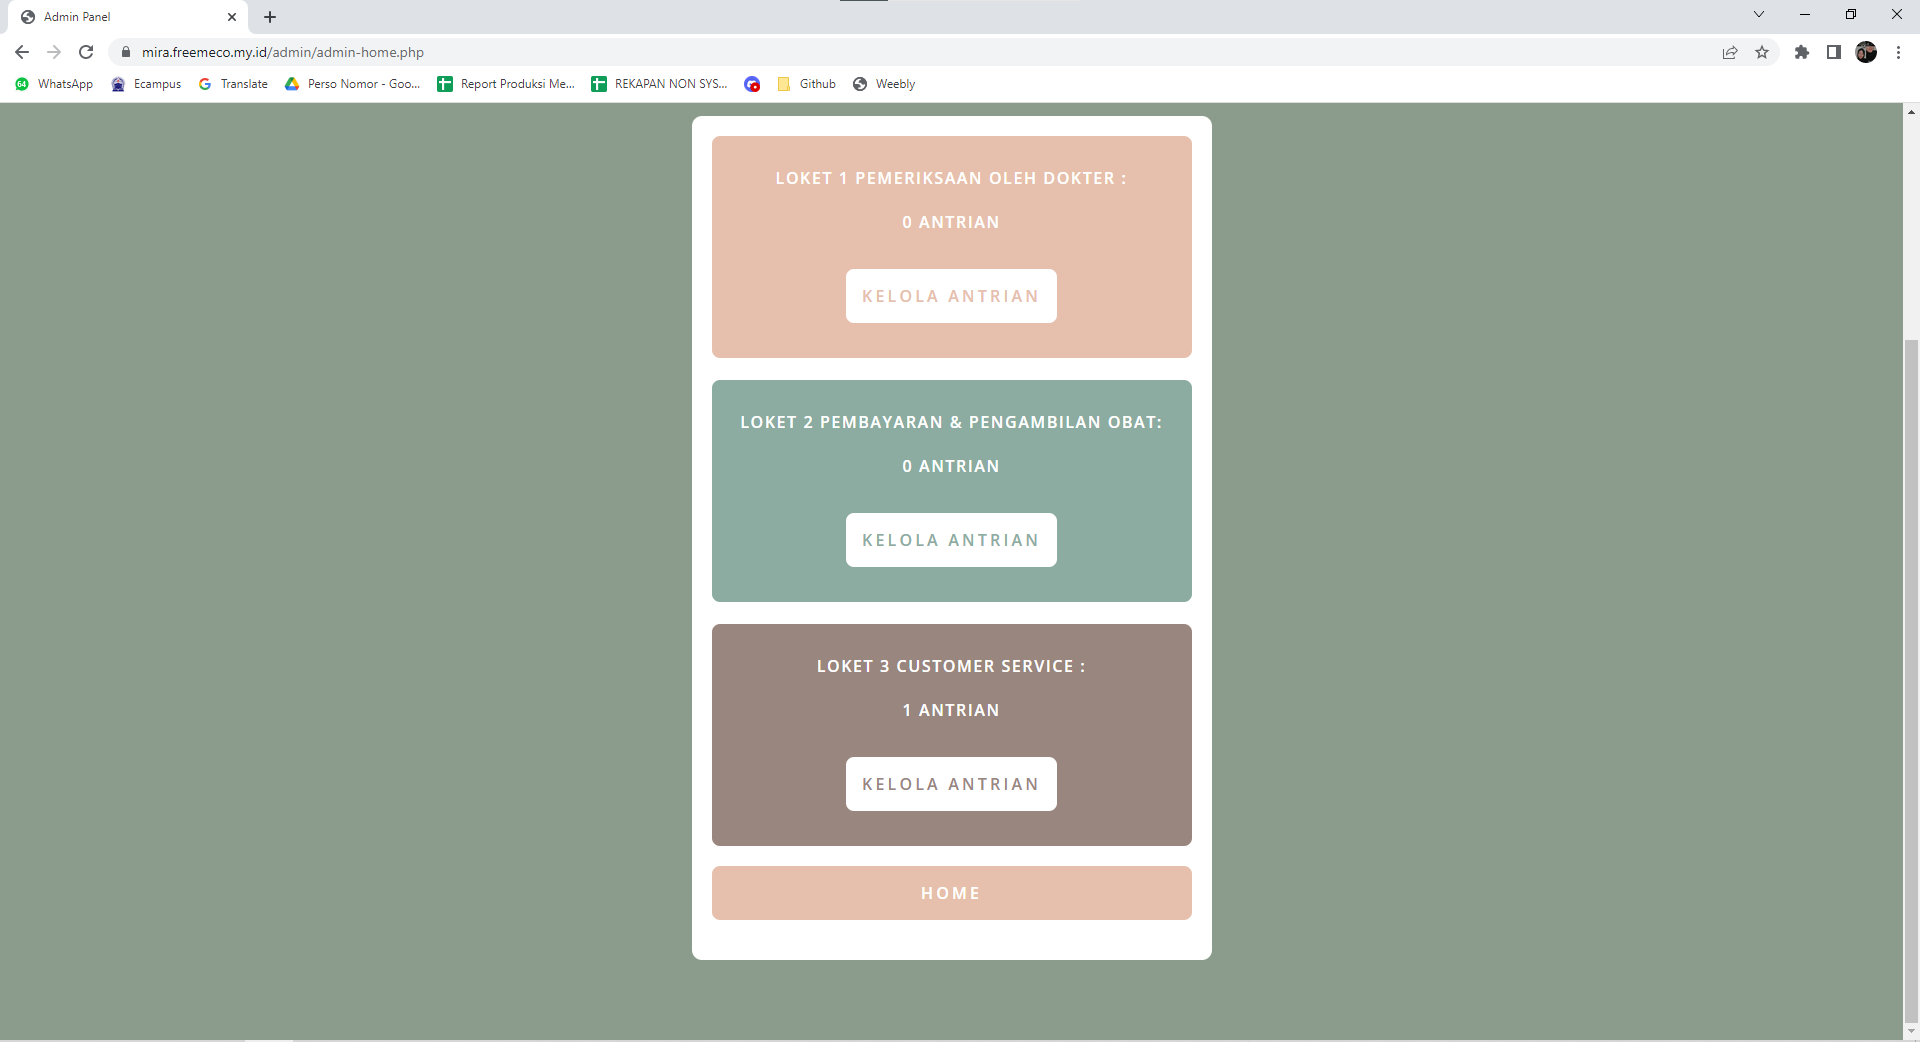Manage queue for Loket 1 Pemeriksaan
Screen dimensions: 1920x1042
click(951, 296)
